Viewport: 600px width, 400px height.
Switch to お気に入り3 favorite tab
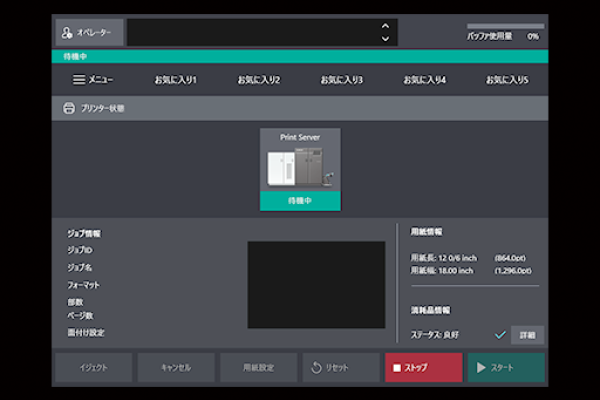pos(342,79)
